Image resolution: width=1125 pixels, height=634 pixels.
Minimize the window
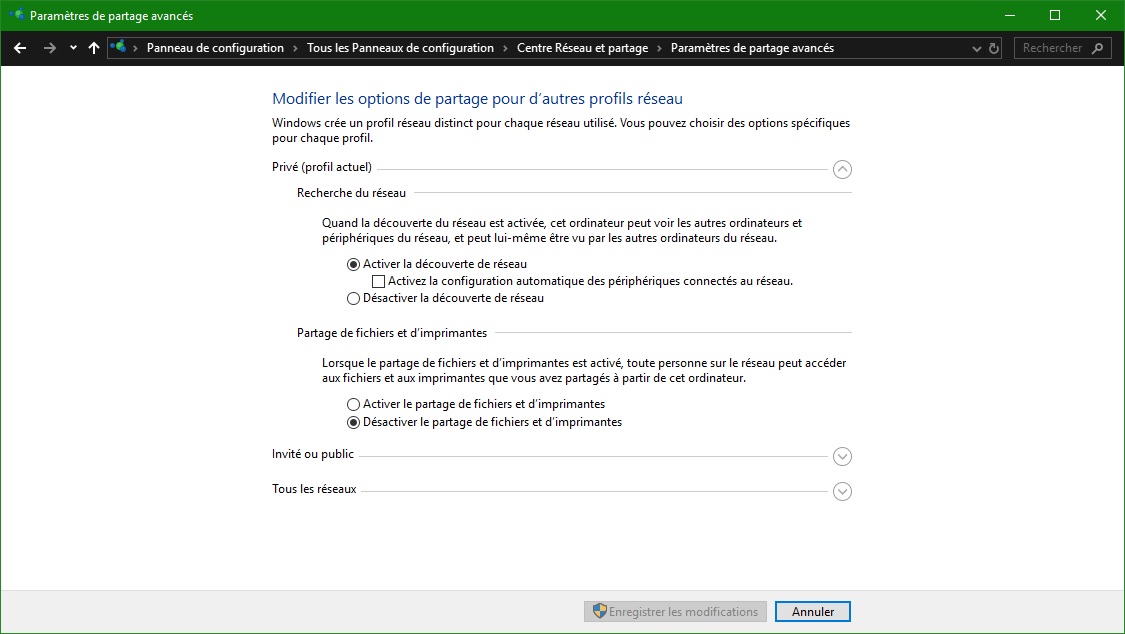1009,15
